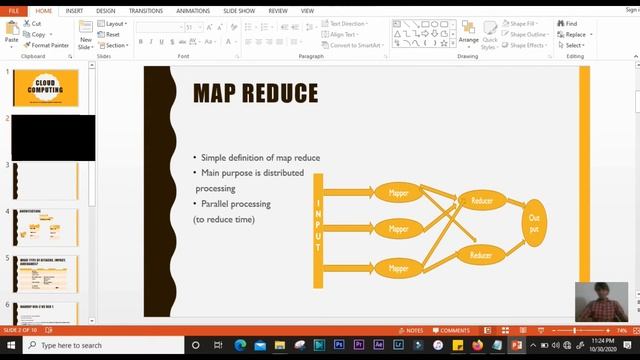Open the Shape Fill dropdown
The height and width of the screenshot is (360, 640).
(x=520, y=24)
